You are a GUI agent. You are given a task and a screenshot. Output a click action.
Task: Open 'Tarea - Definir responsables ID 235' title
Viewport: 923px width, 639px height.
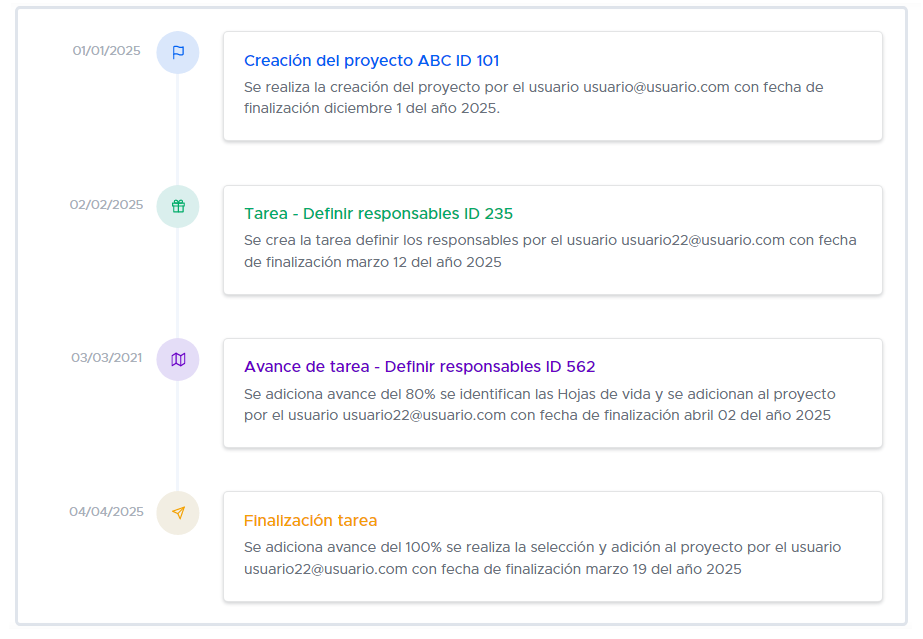point(378,214)
